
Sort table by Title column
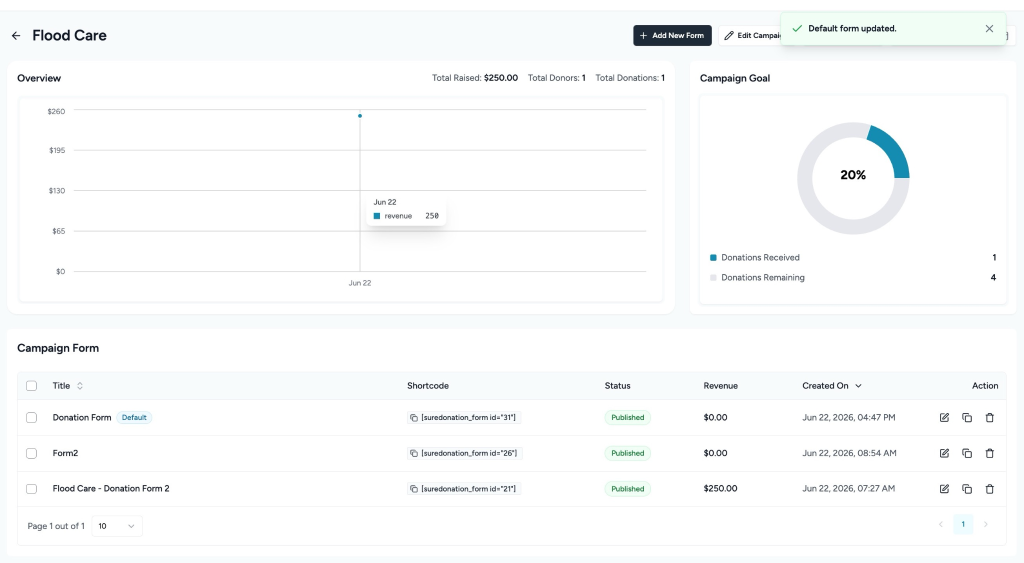[80, 386]
